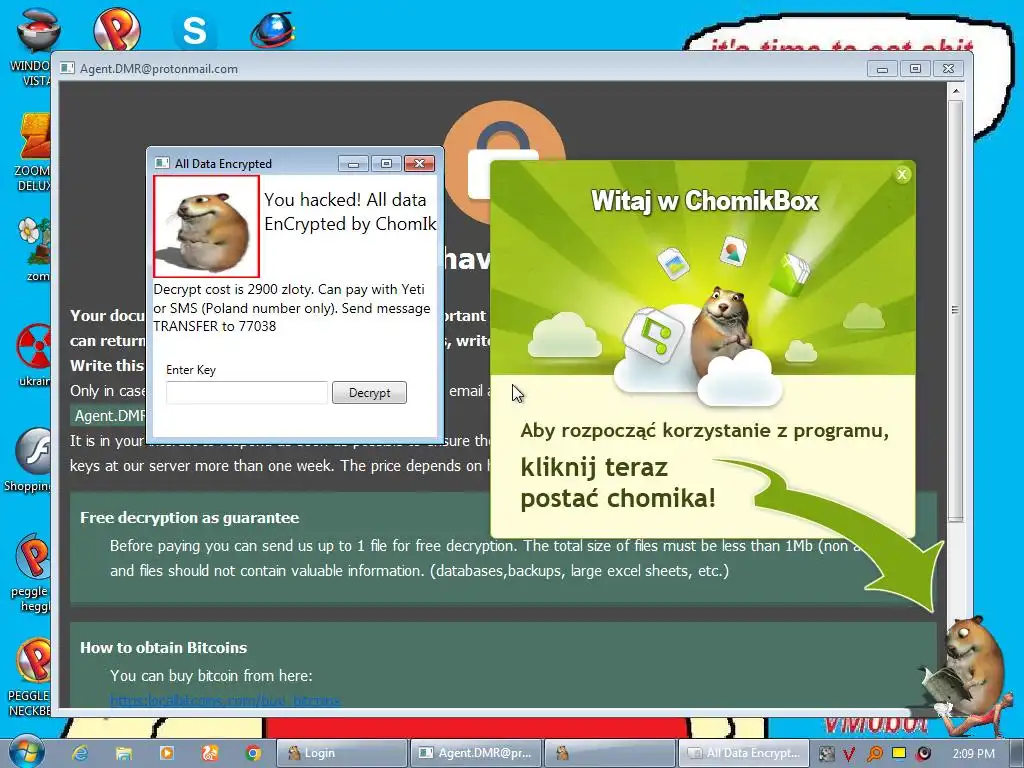Viewport: 1024px width, 768px height.
Task: Click 'How to obtain Bitcoins' heading
Action: (x=163, y=647)
